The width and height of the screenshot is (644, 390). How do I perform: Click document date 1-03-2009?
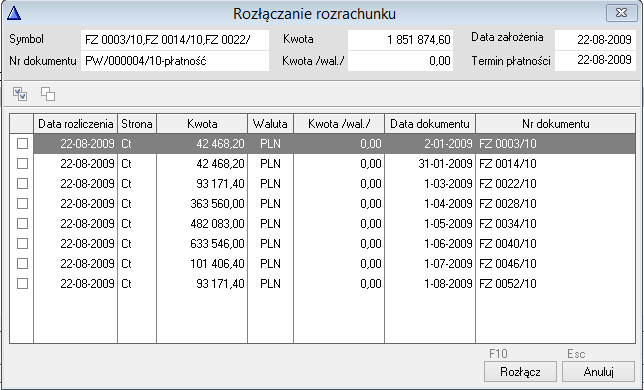pyautogui.click(x=448, y=184)
